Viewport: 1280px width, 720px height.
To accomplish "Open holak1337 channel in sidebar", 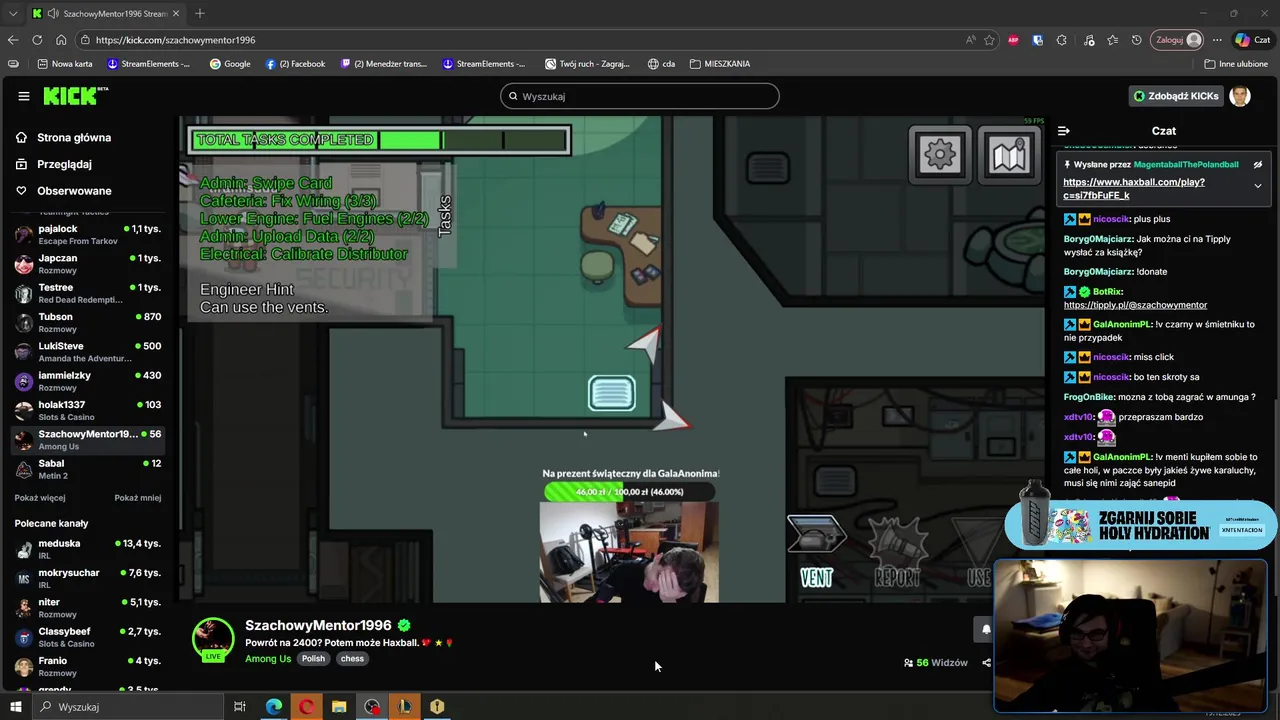I will (x=88, y=410).
